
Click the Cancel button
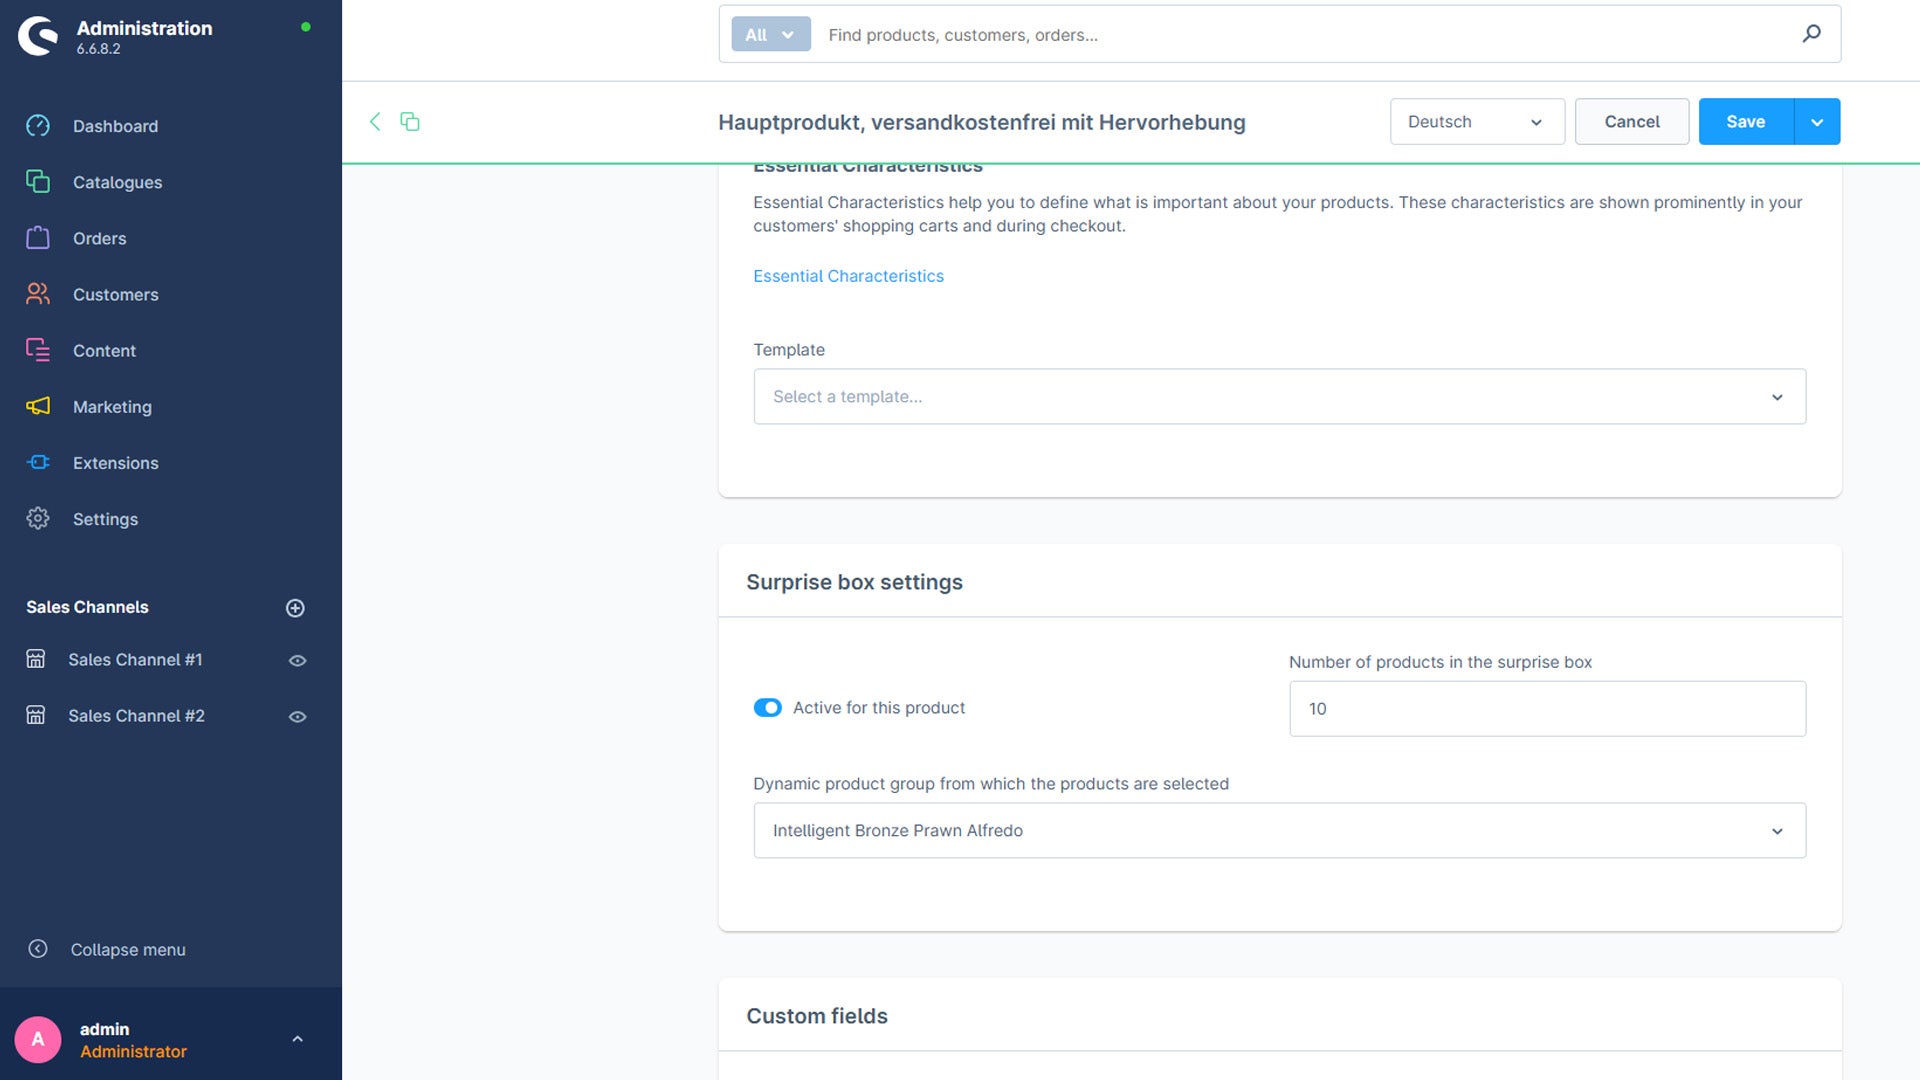(x=1631, y=122)
